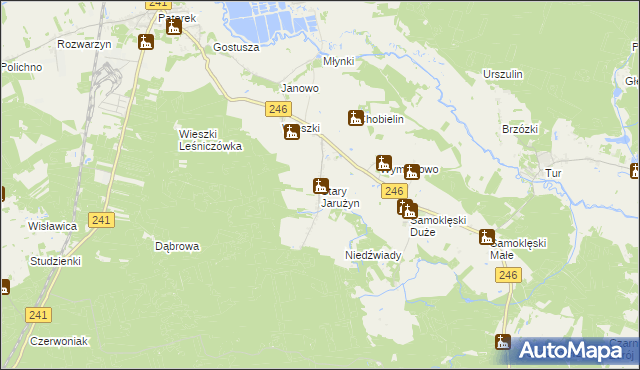Click the 246 road shield near Janowo
Image resolution: width=640 pixels, height=370 pixels.
[x=278, y=109]
